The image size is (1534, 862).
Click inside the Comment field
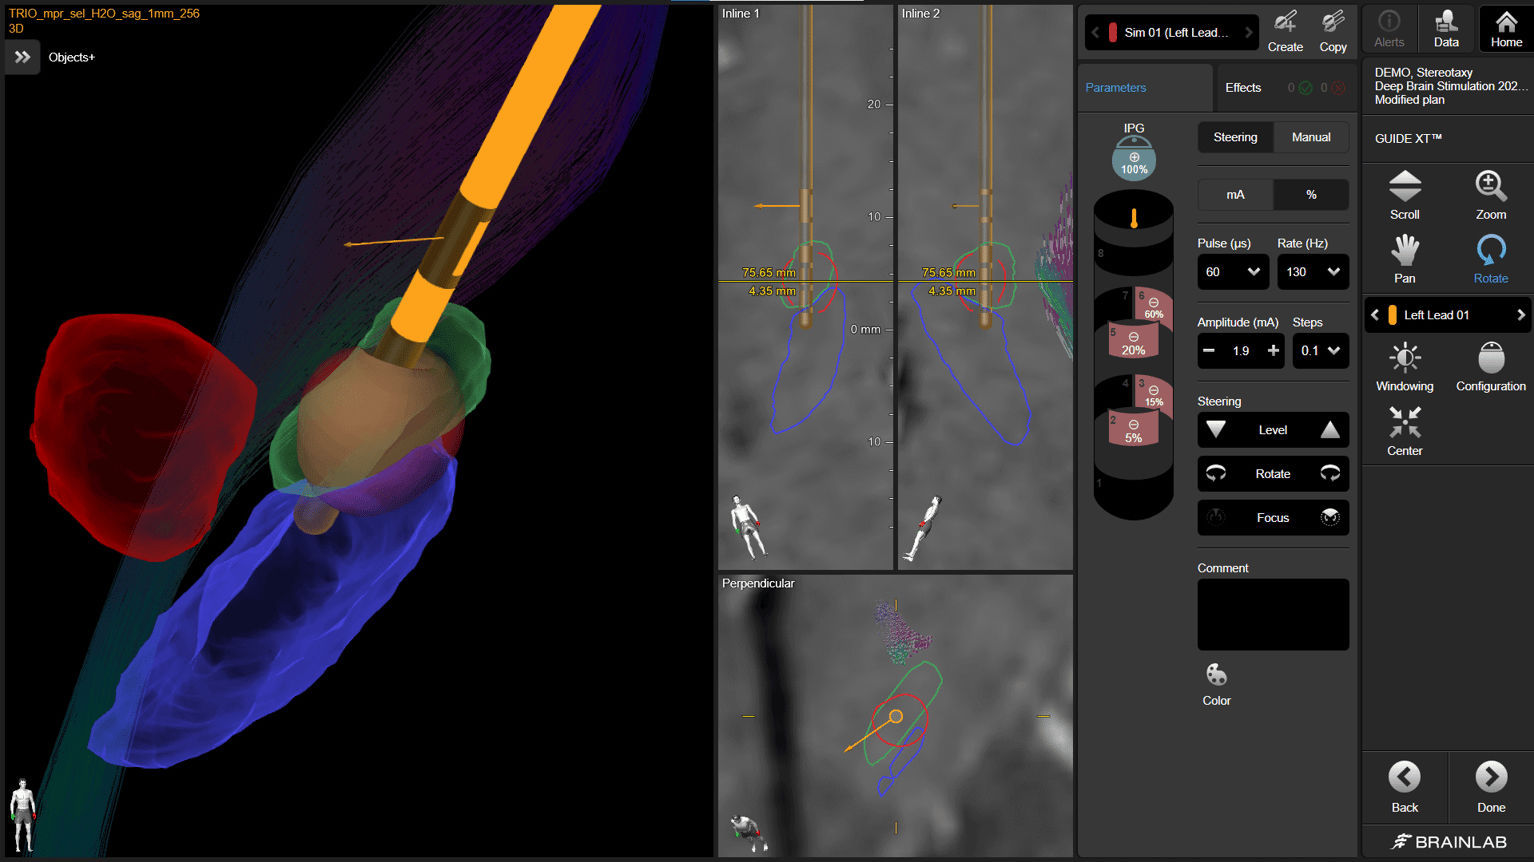pyautogui.click(x=1272, y=614)
